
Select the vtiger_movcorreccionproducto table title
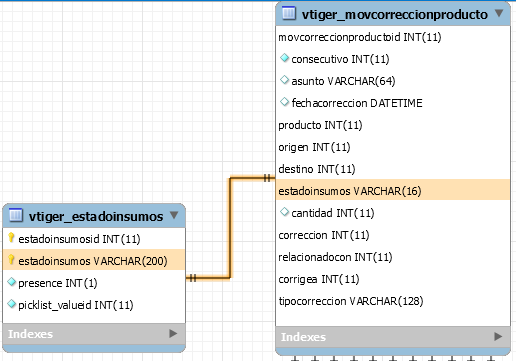click(395, 14)
